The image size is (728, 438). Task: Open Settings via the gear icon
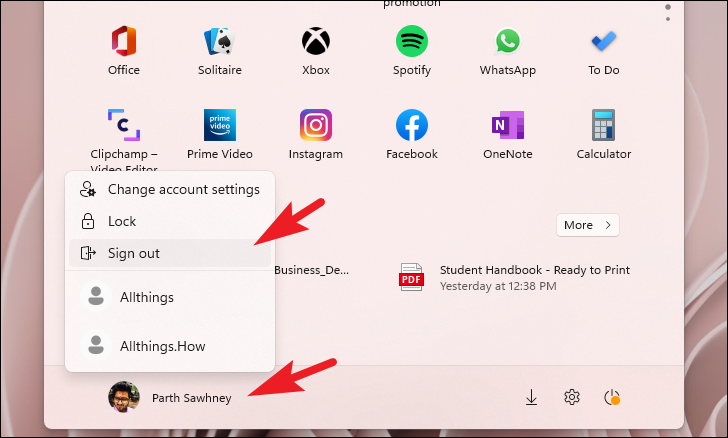(x=572, y=398)
